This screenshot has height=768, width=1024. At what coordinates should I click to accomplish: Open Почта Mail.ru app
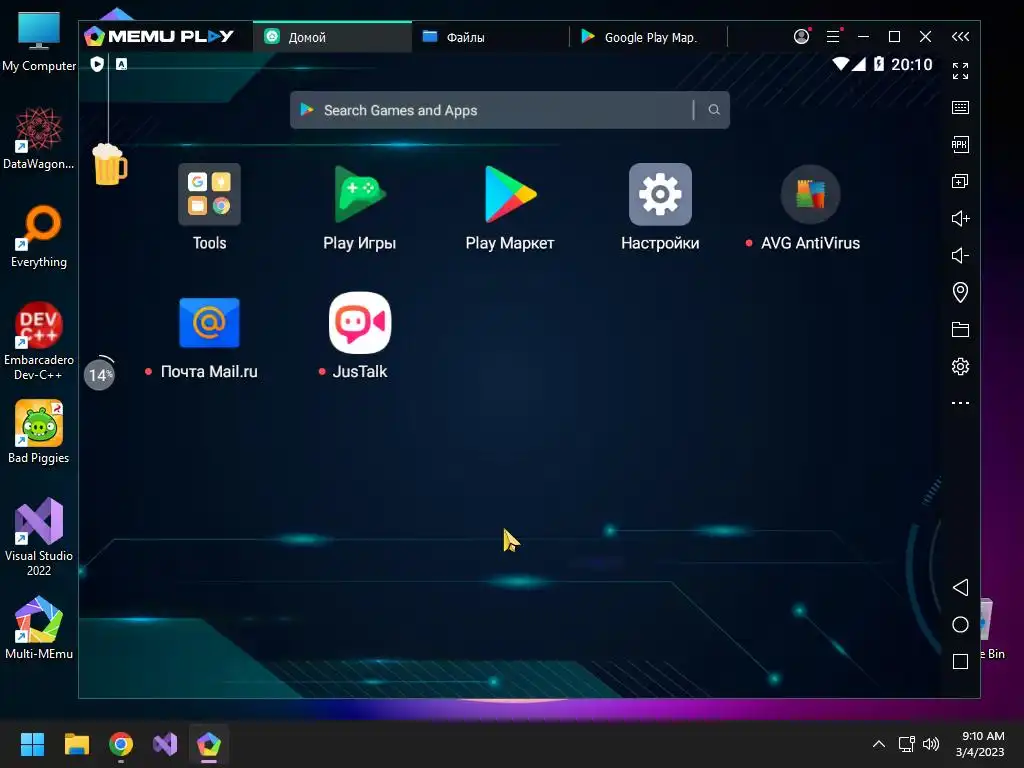click(209, 323)
